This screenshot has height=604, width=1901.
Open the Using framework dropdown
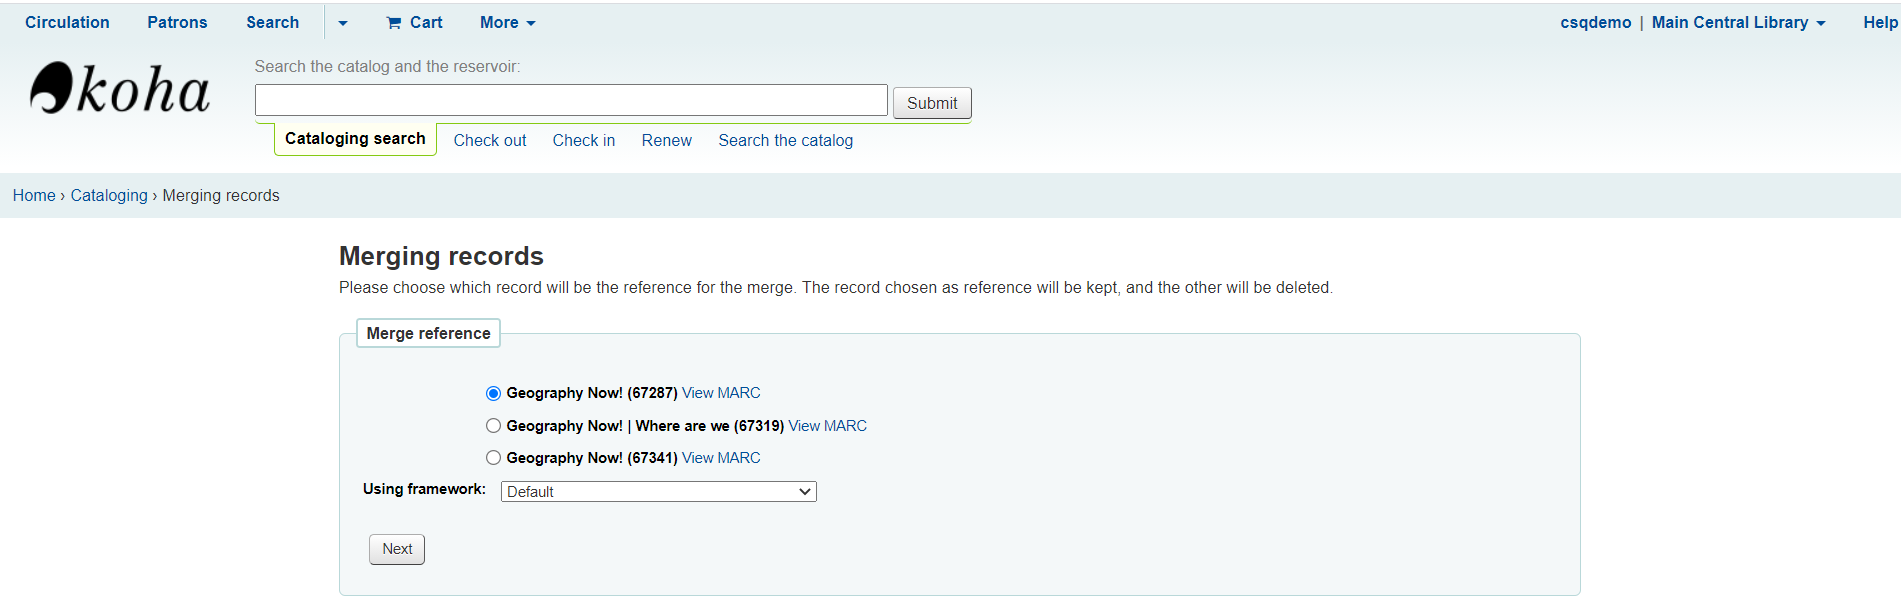click(x=659, y=491)
